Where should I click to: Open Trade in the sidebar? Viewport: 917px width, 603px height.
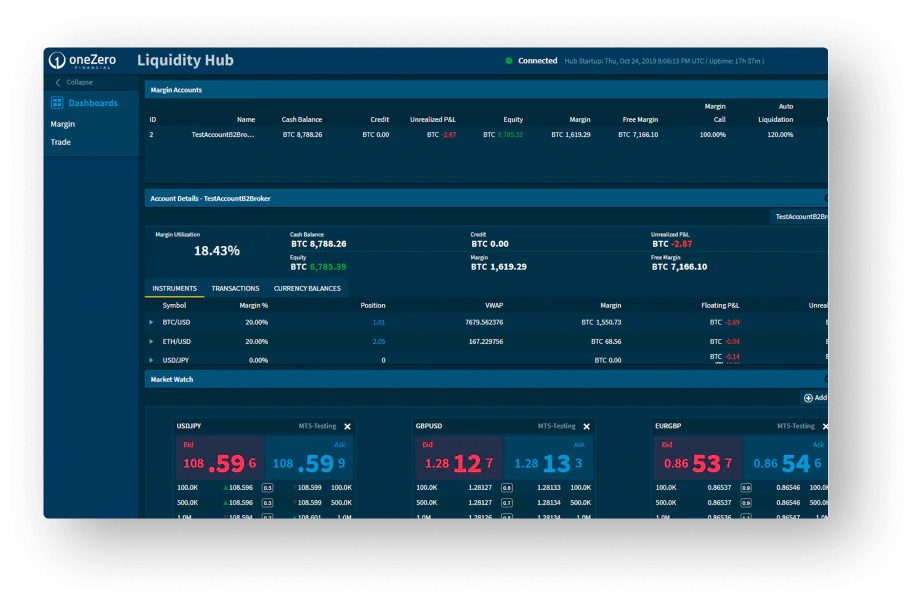coord(60,142)
